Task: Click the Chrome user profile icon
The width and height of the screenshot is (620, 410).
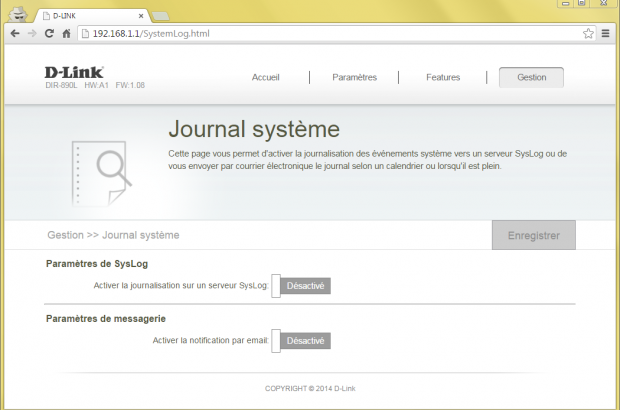Action: coord(16,13)
